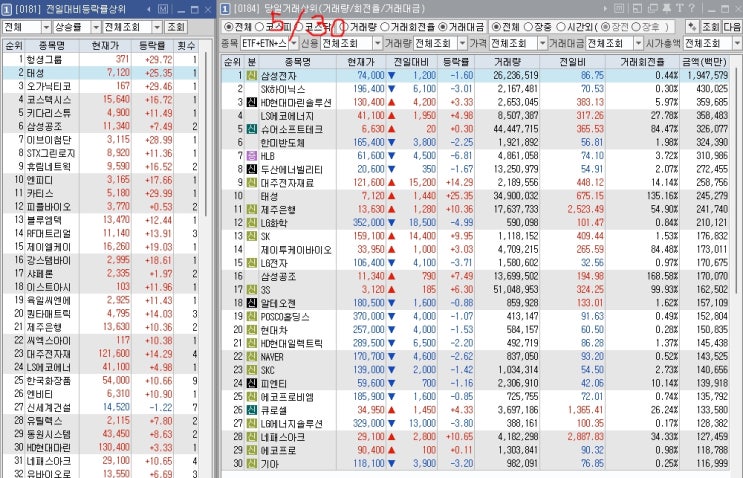The image size is (743, 478).
Task: Click the 신 badge on the NAVER row
Action: click(252, 357)
